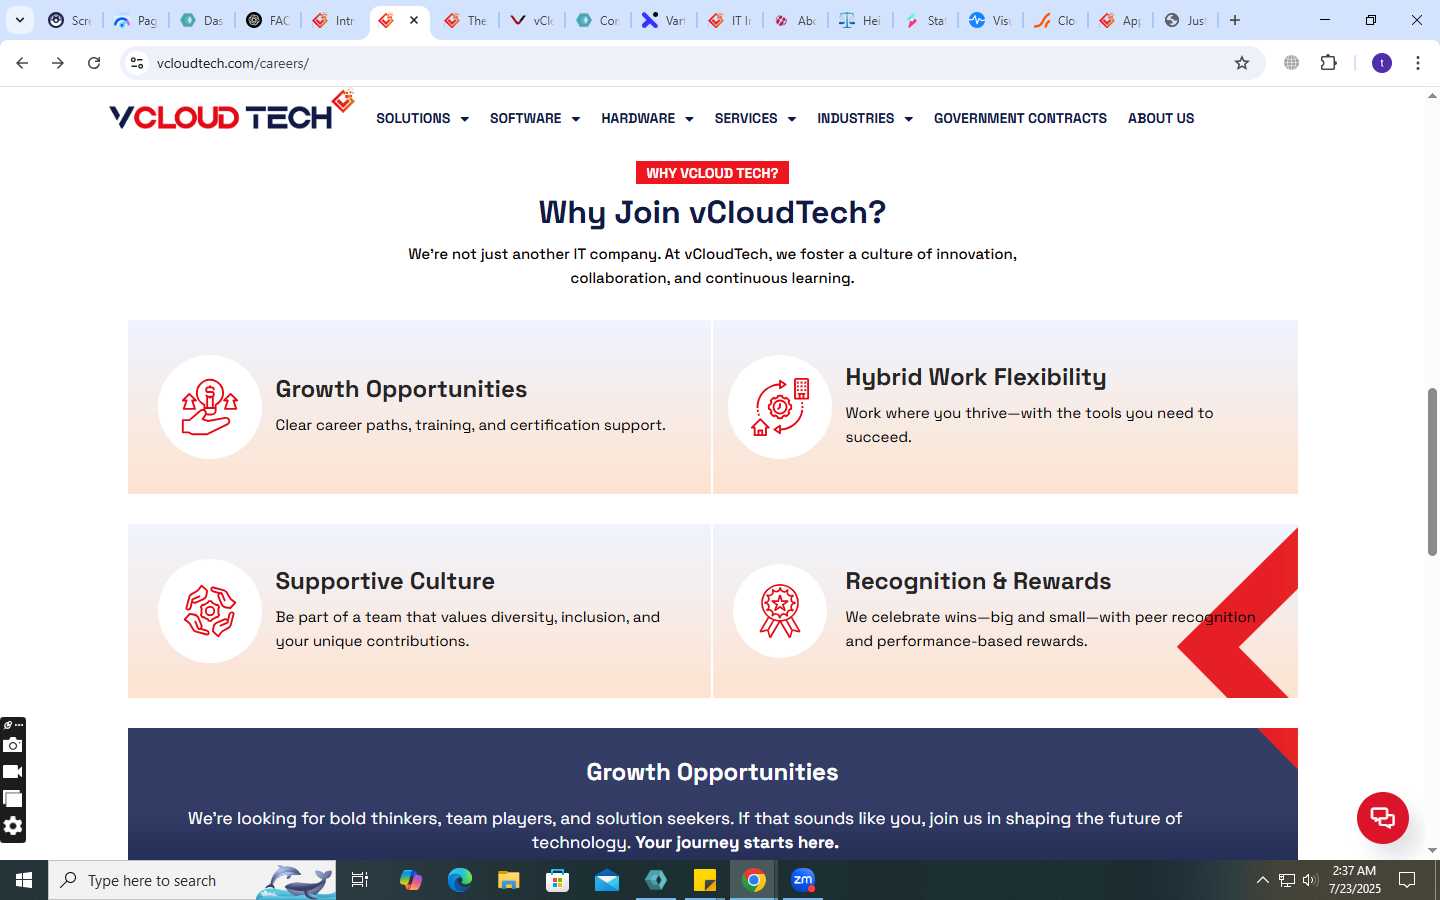Click the Hybrid Work Flexibility gear icon
Screen dimensions: 1440x900
point(780,407)
